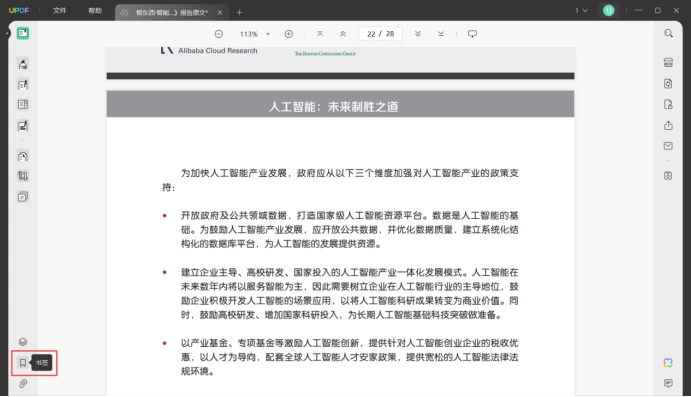Open the 文件 menu

point(59,10)
